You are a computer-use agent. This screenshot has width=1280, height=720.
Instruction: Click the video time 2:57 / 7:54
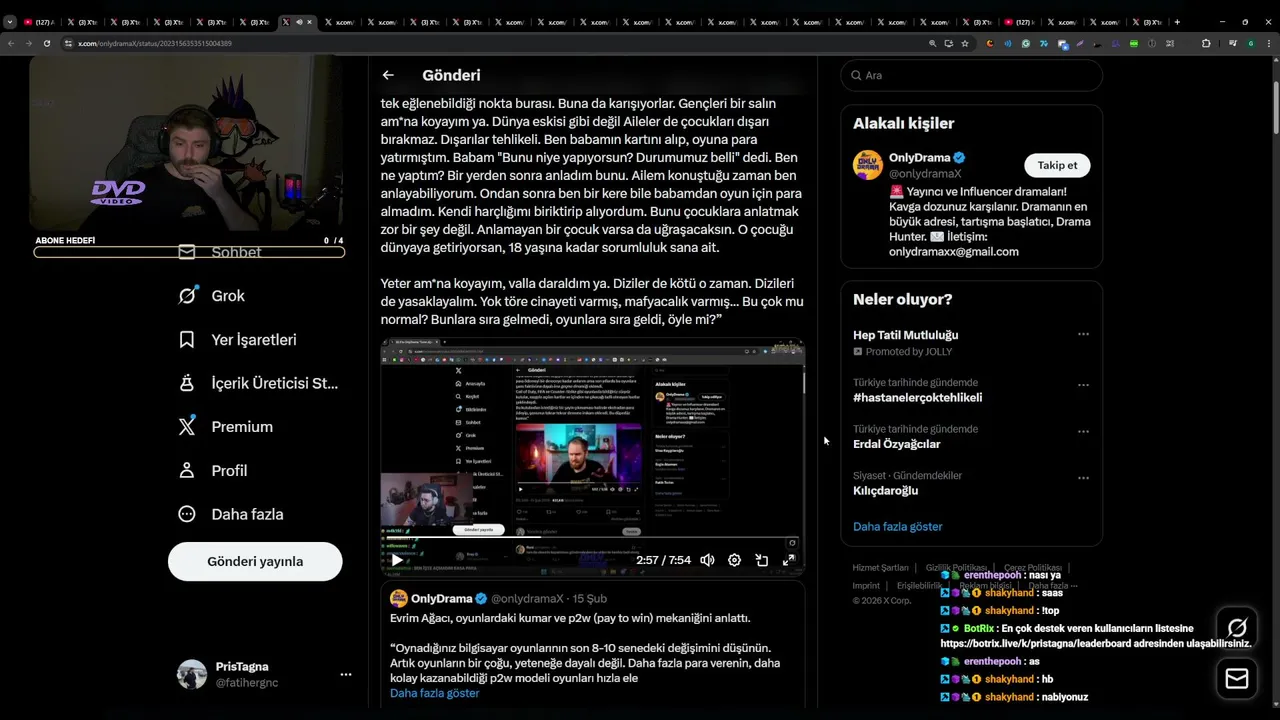(x=663, y=560)
